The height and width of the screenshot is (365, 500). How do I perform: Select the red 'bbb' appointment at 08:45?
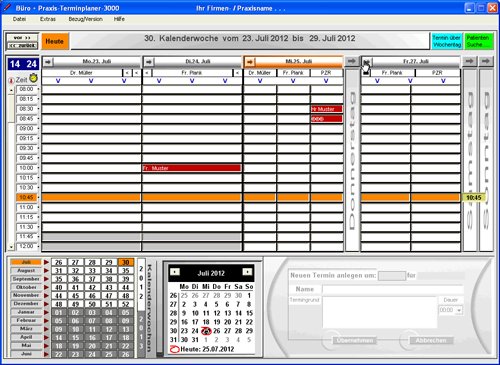[327, 119]
